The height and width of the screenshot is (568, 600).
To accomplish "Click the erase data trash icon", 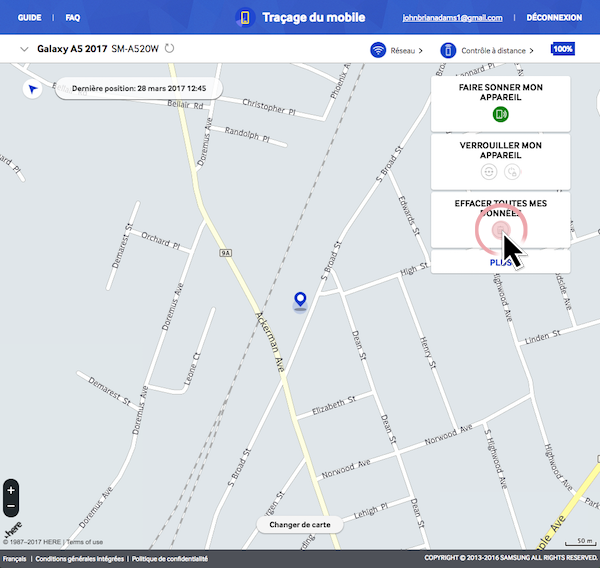I will pos(501,230).
